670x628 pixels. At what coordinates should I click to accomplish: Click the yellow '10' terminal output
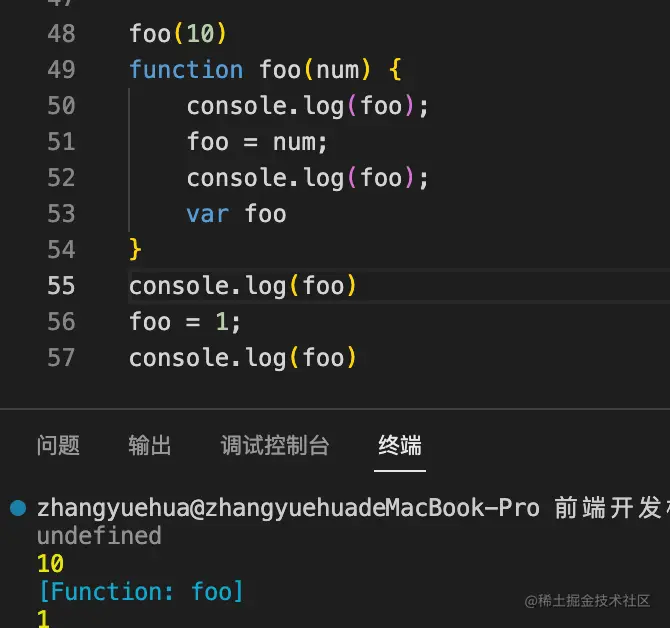(x=50, y=564)
